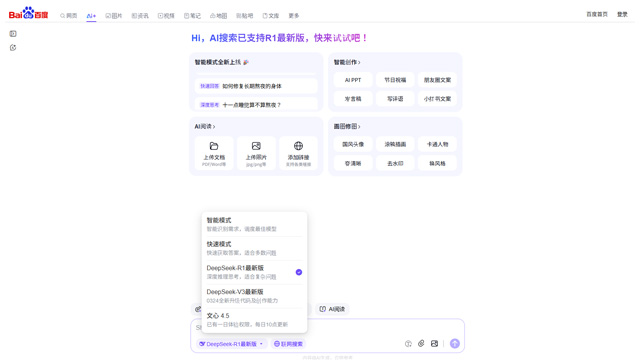
Task: Click the Baidu logo
Action: click(28, 13)
